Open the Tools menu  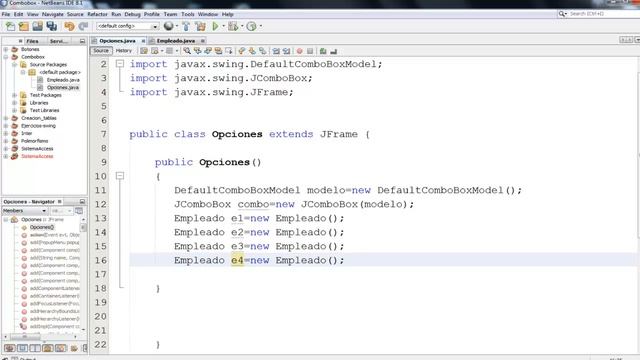click(188, 14)
